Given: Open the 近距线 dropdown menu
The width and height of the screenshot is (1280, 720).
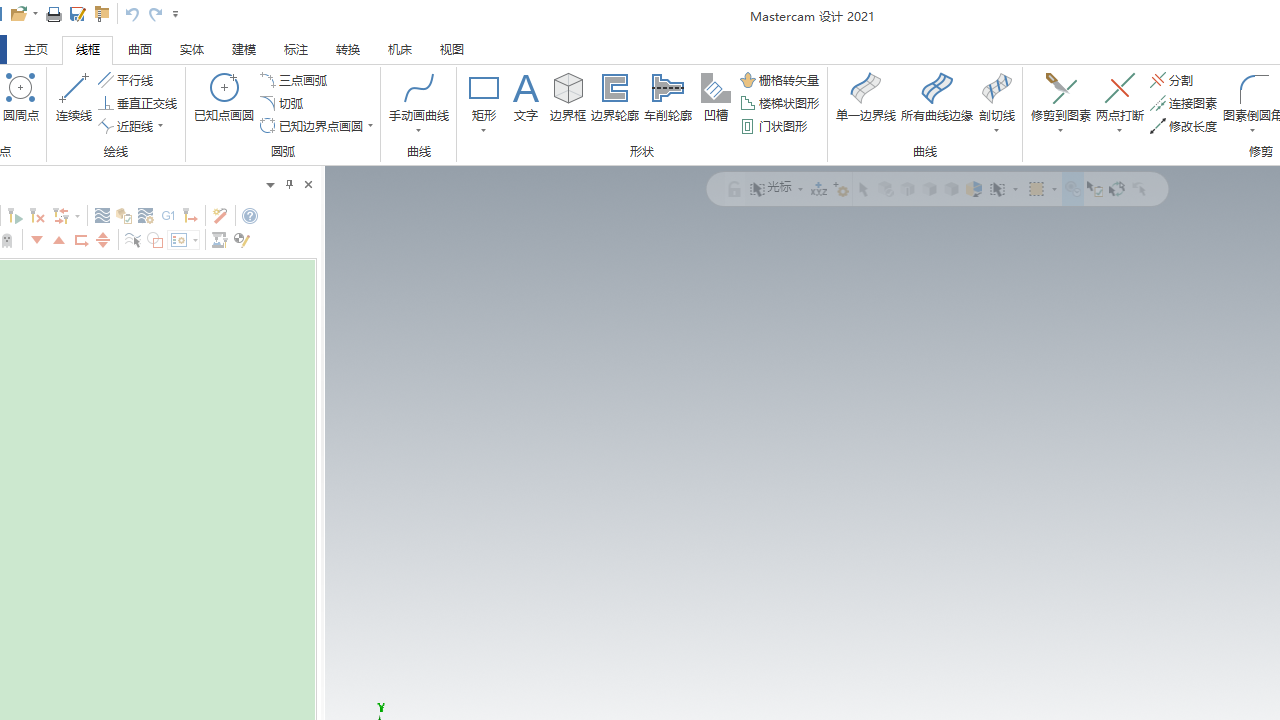Looking at the screenshot, I should click(161, 127).
